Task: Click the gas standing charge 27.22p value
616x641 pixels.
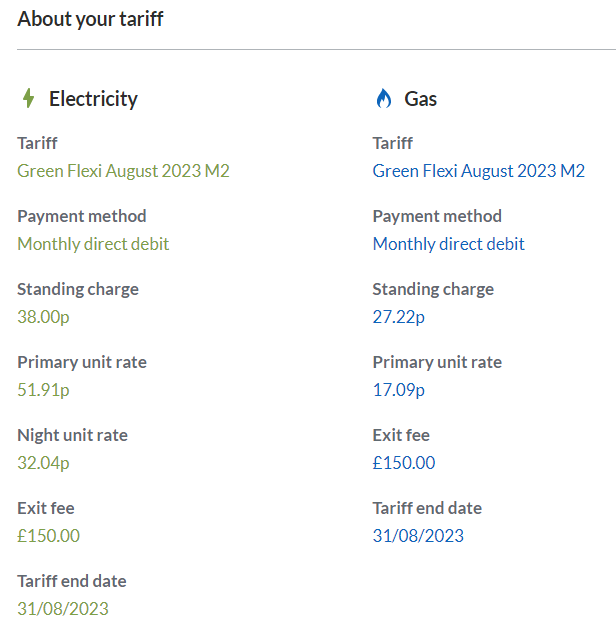Action: 399,317
